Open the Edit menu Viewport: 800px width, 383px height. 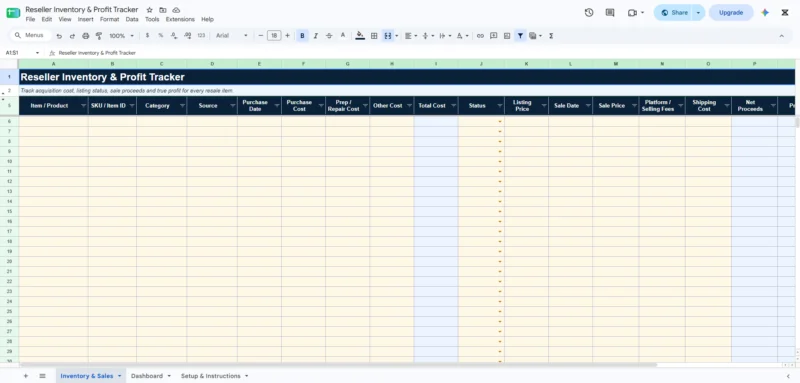(47, 19)
